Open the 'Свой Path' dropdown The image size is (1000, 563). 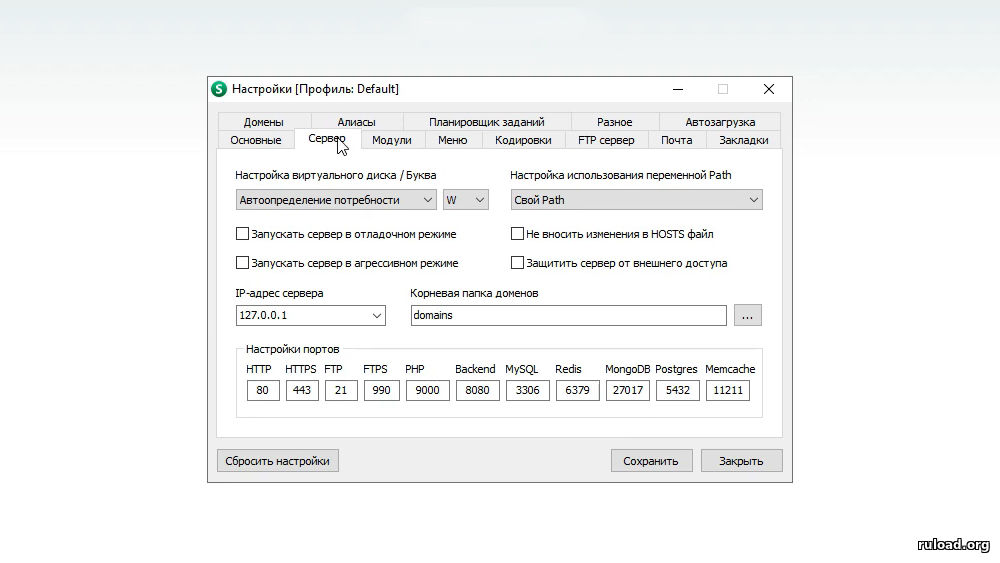coord(636,200)
